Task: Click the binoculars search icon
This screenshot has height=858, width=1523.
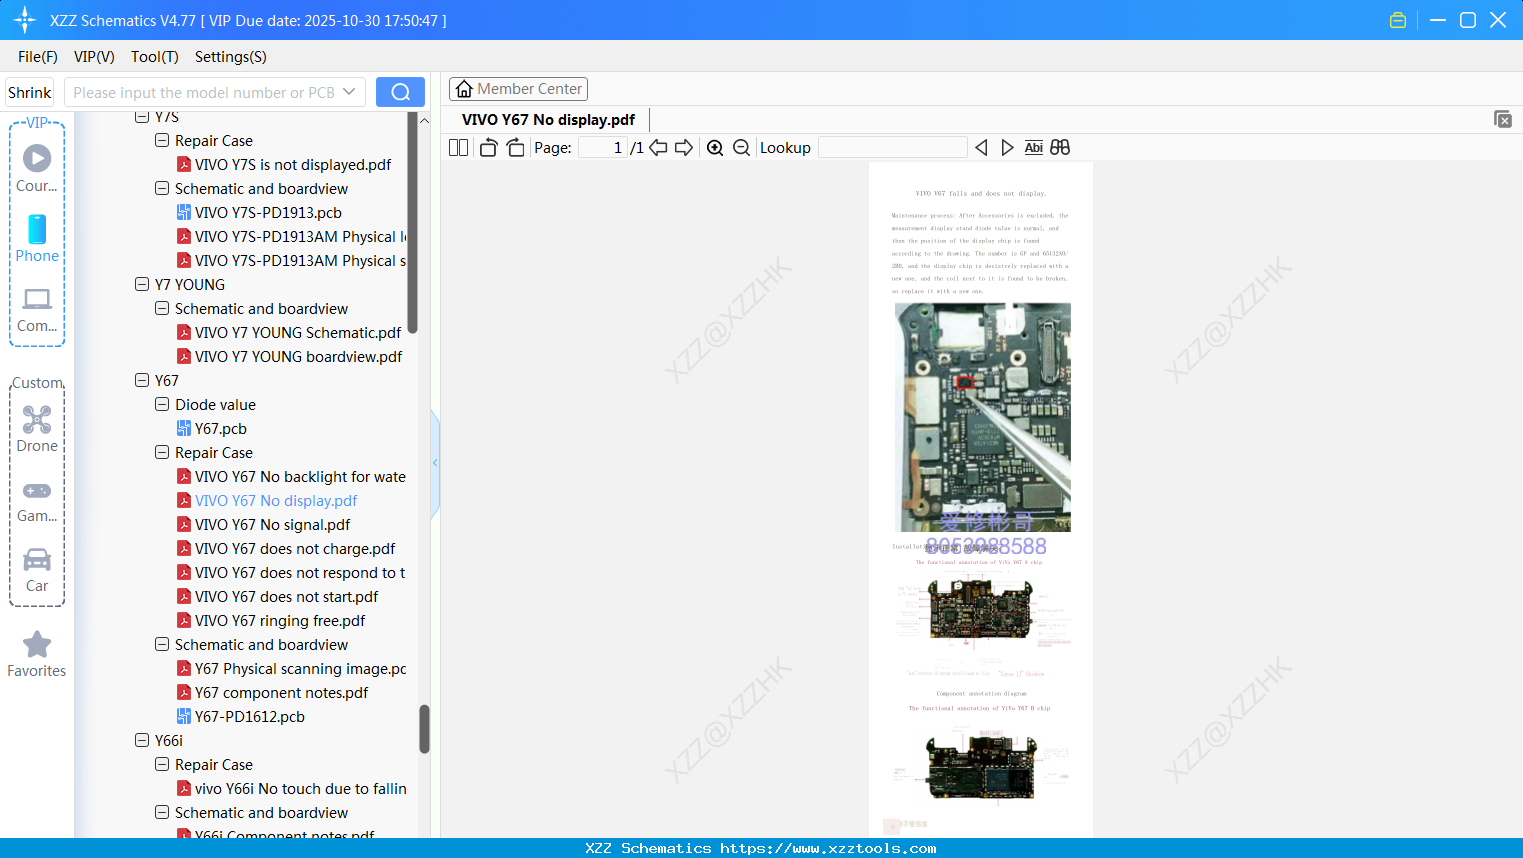Action: [x=1060, y=148]
